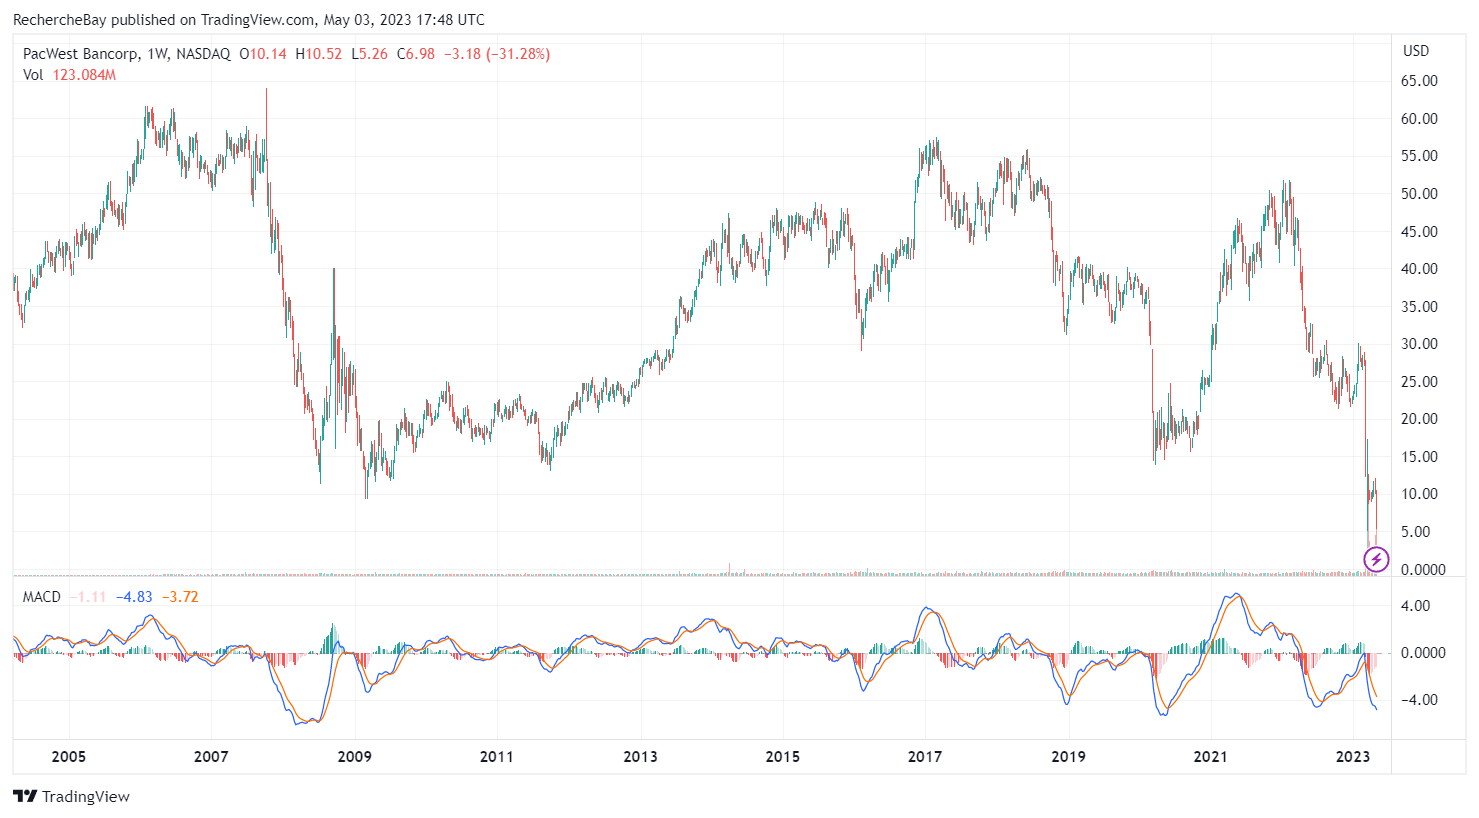This screenshot has width=1479, height=818.
Task: Click the blue MACD value -4.83
Action: [x=134, y=597]
